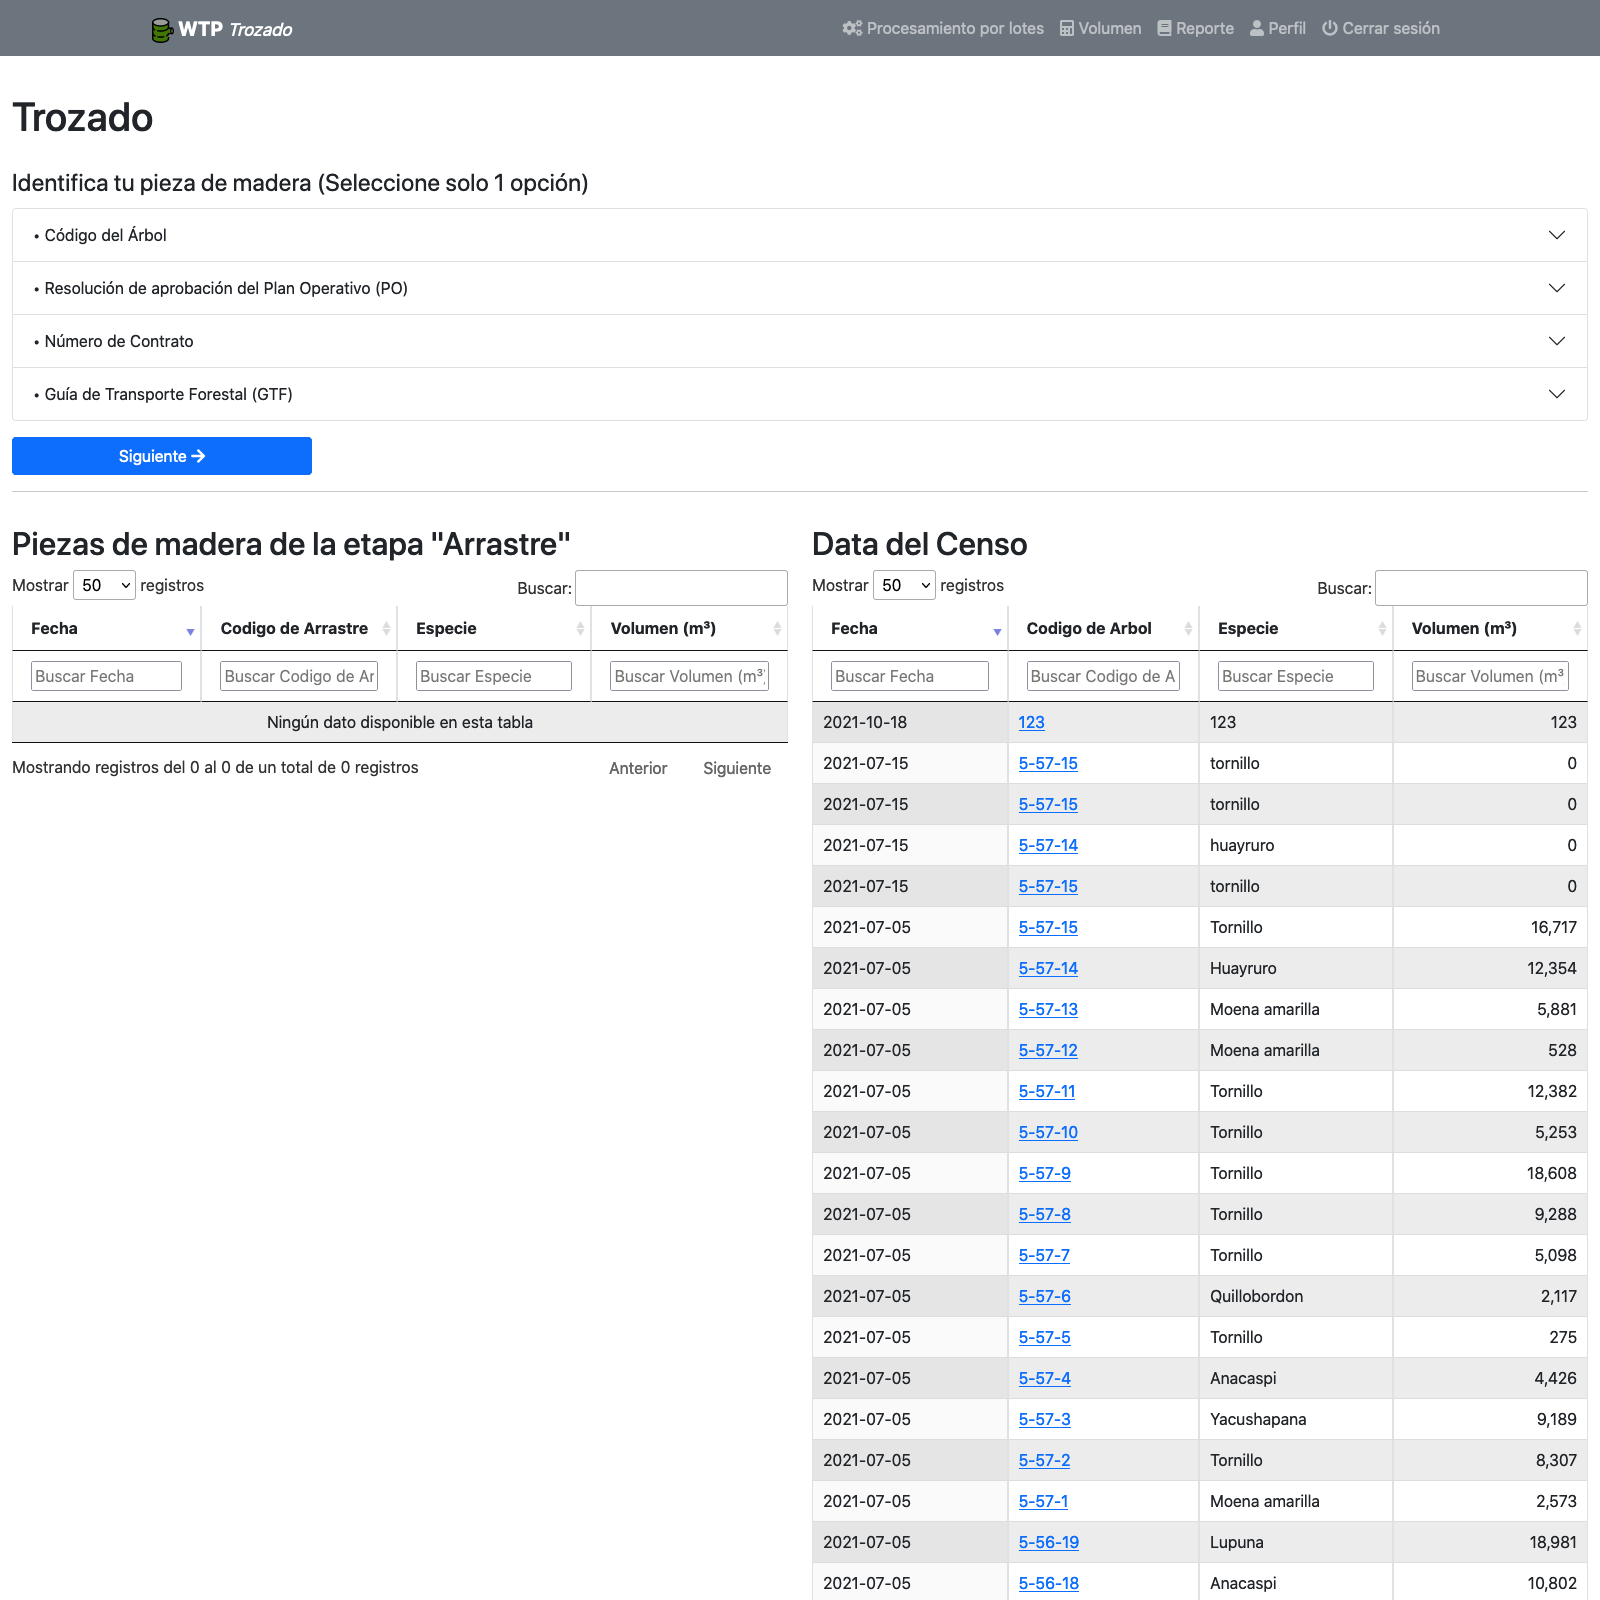Expand the Código del Árbol option
The height and width of the screenshot is (1600, 1600).
(x=800, y=235)
